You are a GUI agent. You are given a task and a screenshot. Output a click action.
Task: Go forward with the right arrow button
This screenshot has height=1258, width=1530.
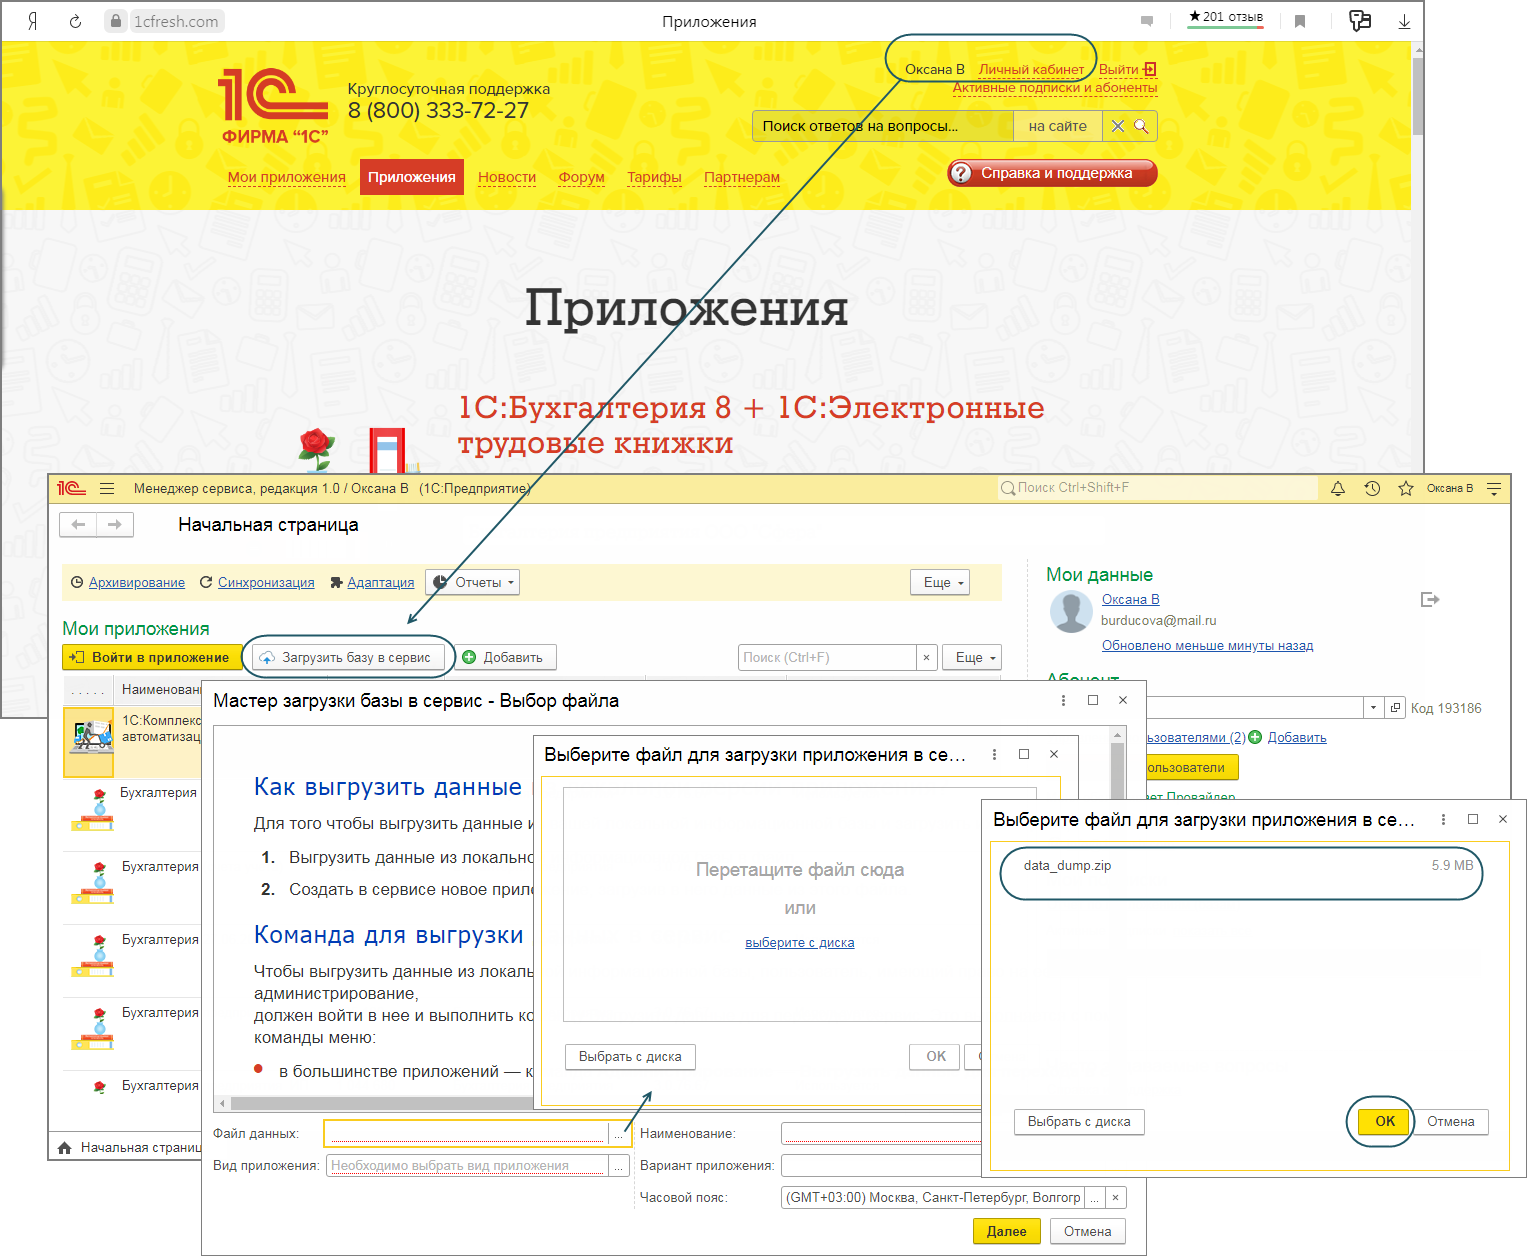(115, 524)
